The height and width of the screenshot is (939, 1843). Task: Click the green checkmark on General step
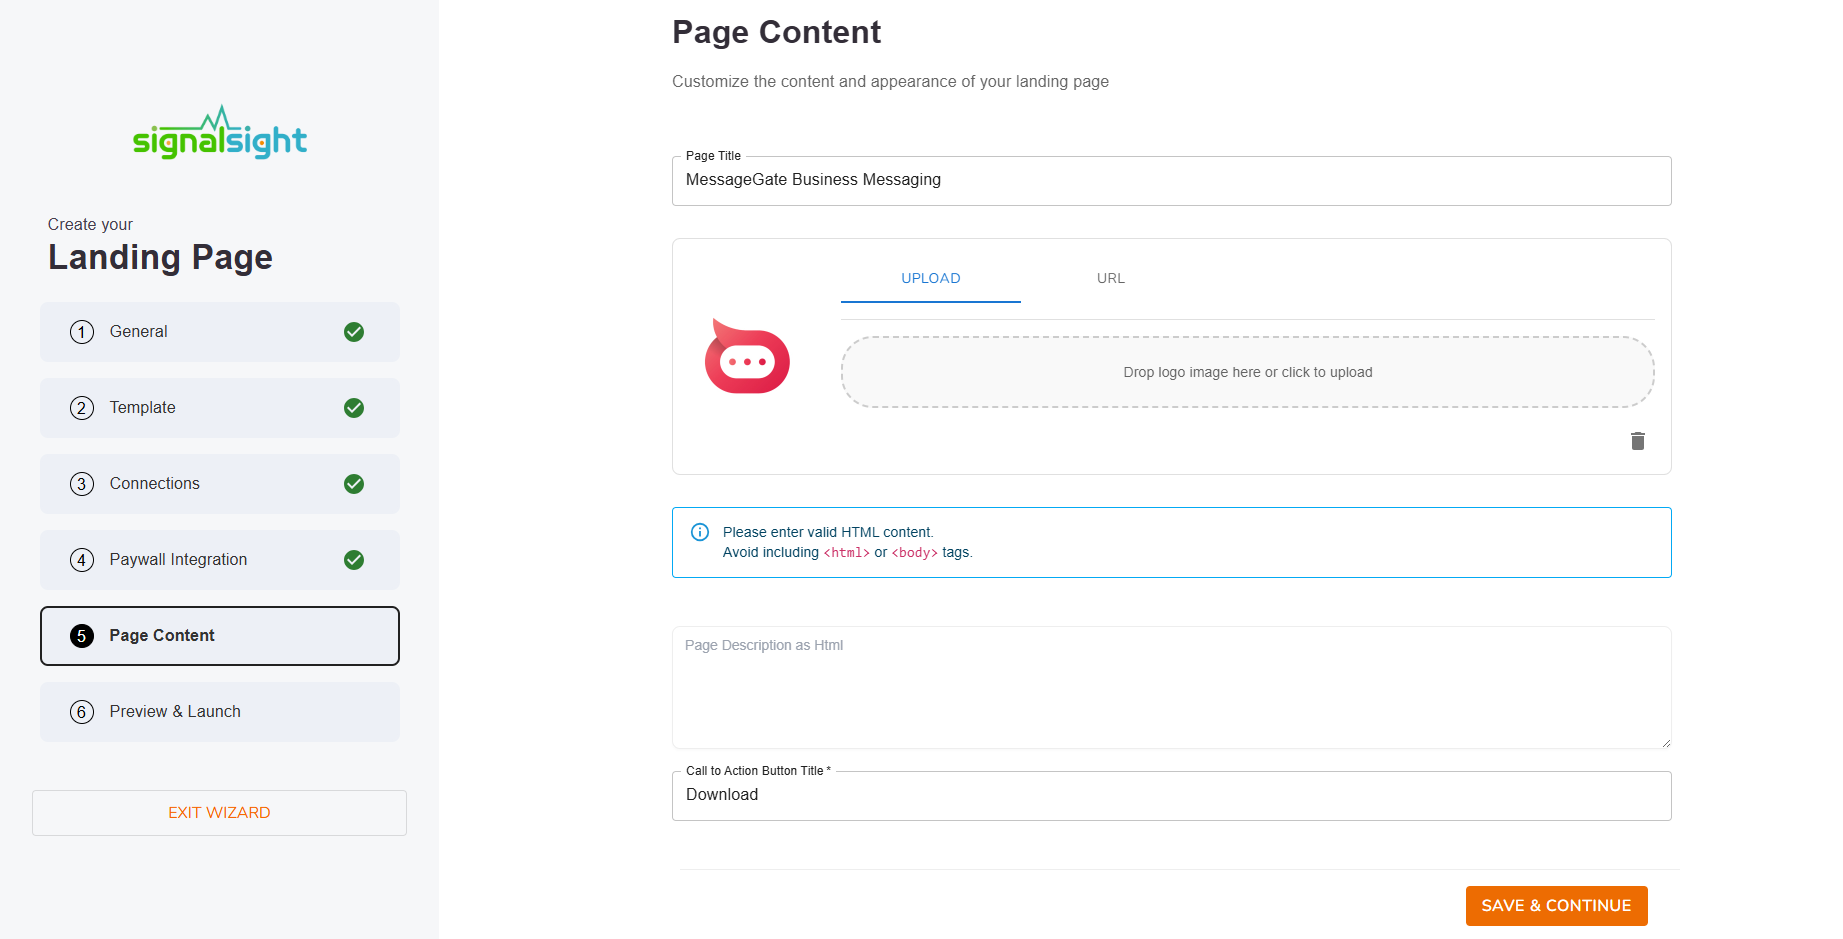click(353, 331)
